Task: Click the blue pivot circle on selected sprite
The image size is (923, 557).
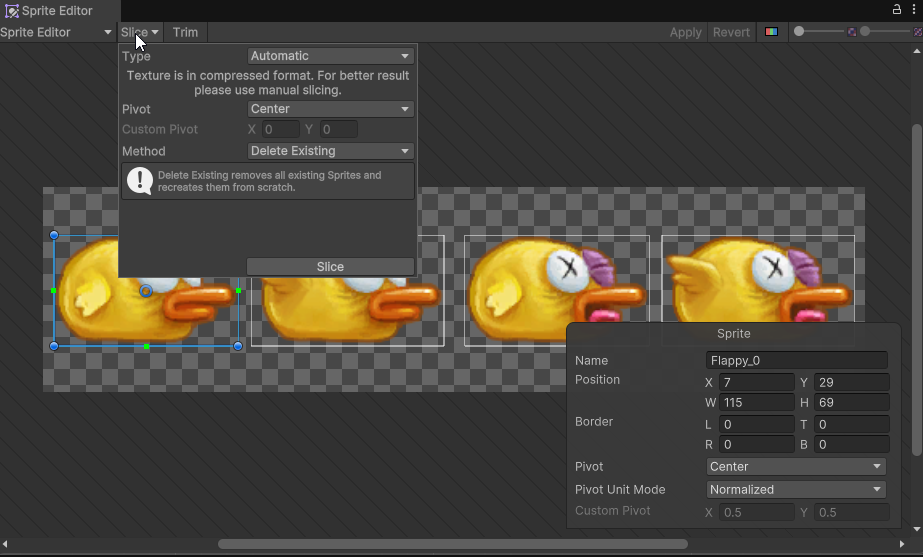Action: [146, 290]
